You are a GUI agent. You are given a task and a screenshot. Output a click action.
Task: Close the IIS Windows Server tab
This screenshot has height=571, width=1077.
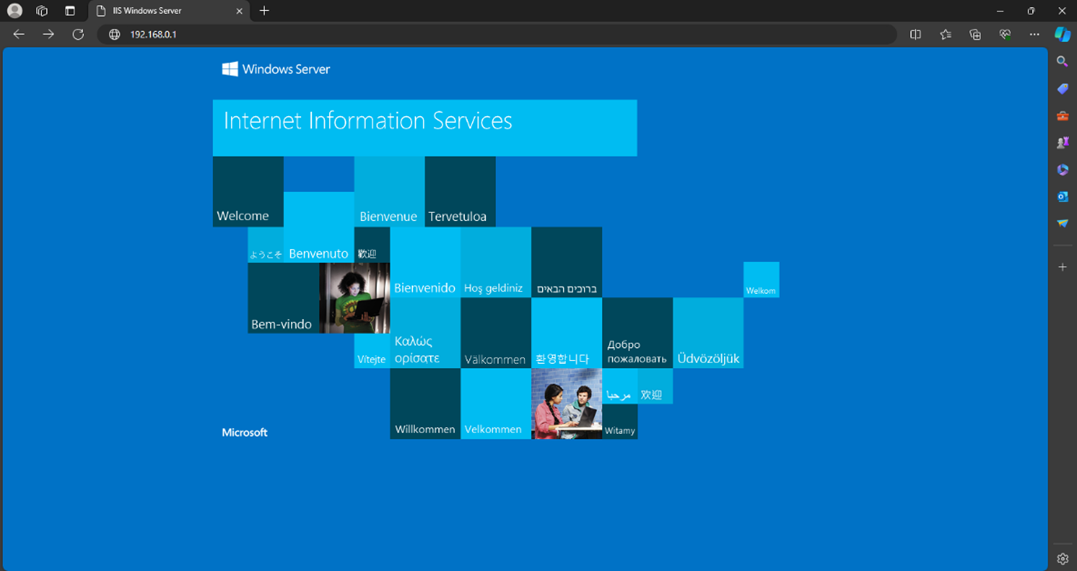point(240,11)
